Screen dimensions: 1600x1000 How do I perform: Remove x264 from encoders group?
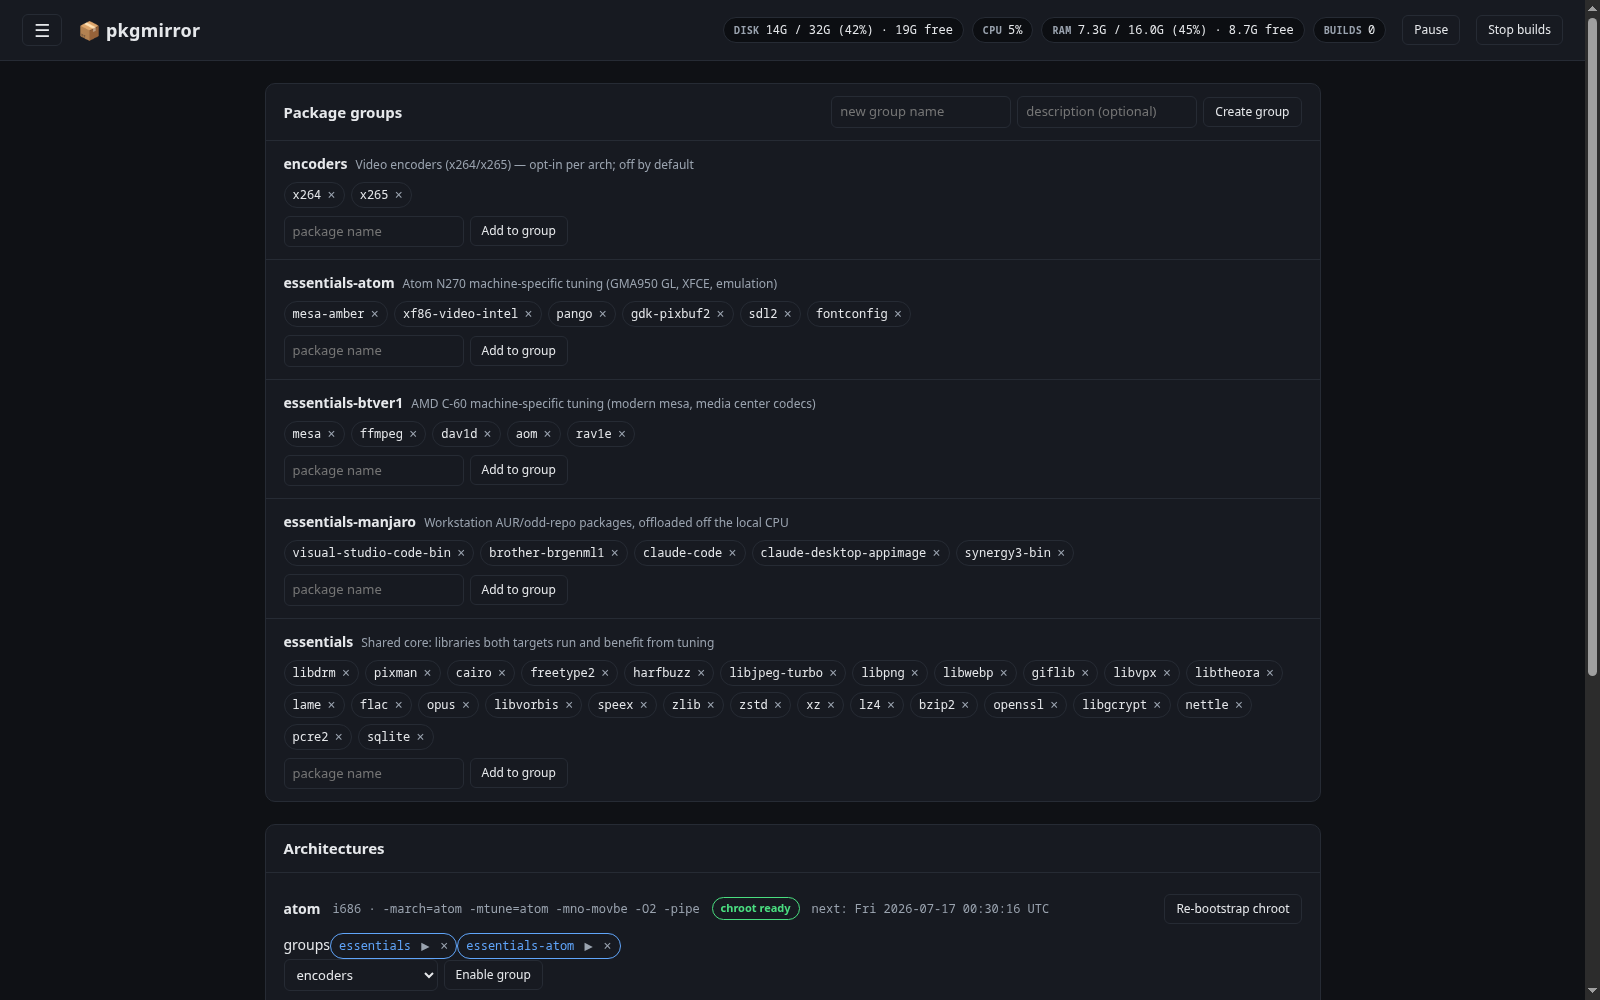pyautogui.click(x=331, y=195)
